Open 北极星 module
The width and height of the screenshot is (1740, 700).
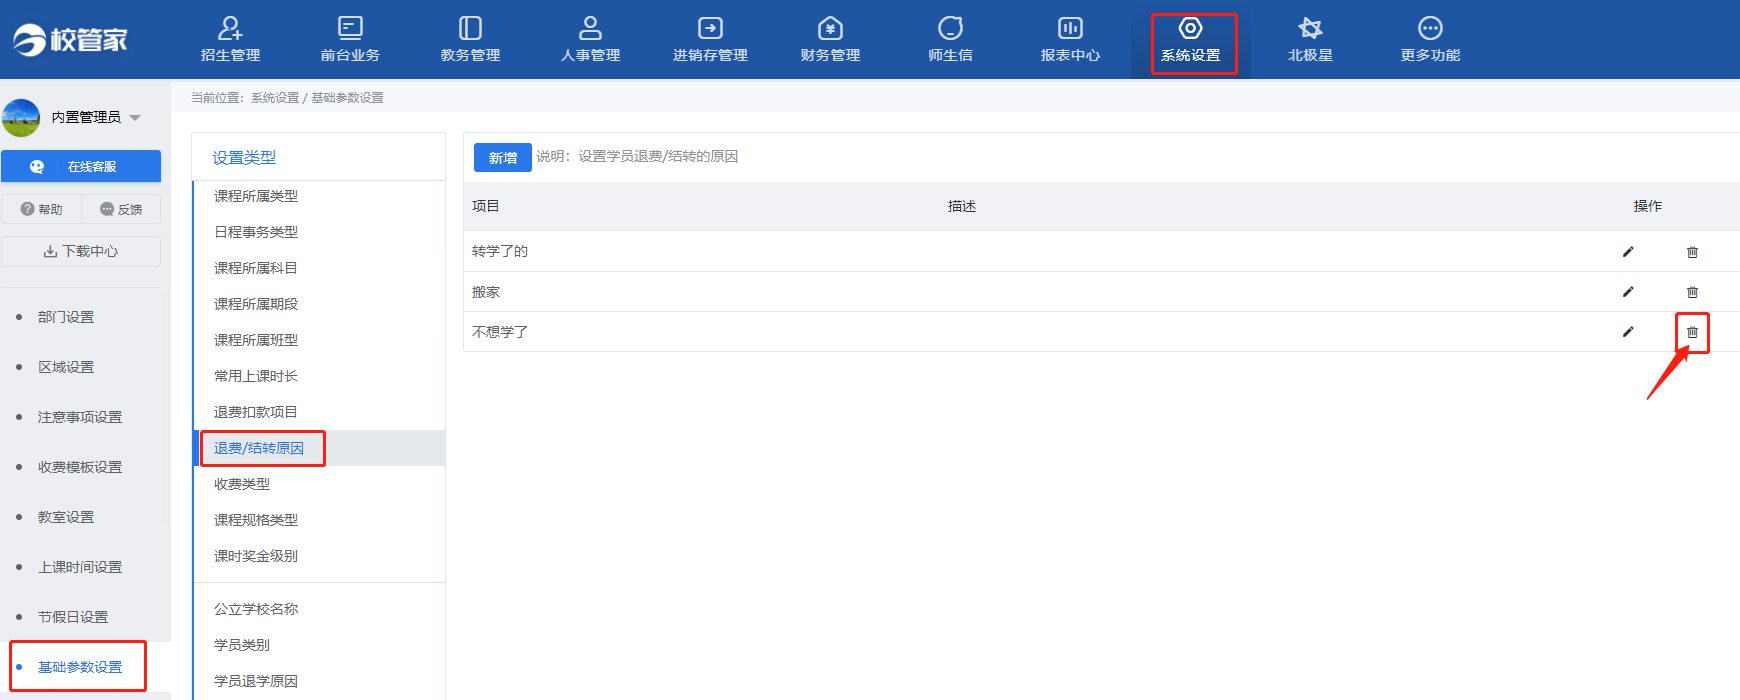click(1310, 40)
